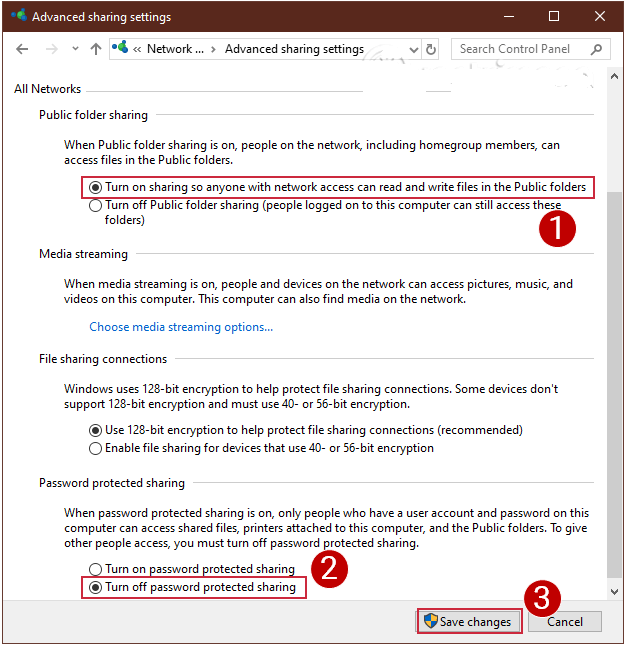Click the back navigation arrow
The width and height of the screenshot is (624, 645).
pyautogui.click(x=22, y=49)
